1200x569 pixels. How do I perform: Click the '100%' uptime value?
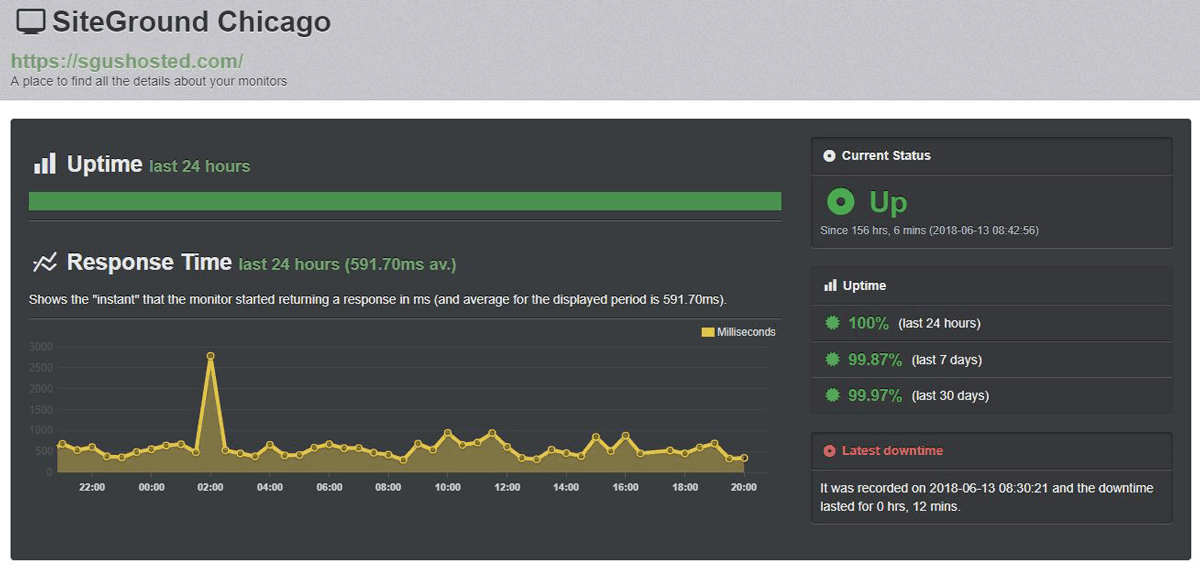869,323
